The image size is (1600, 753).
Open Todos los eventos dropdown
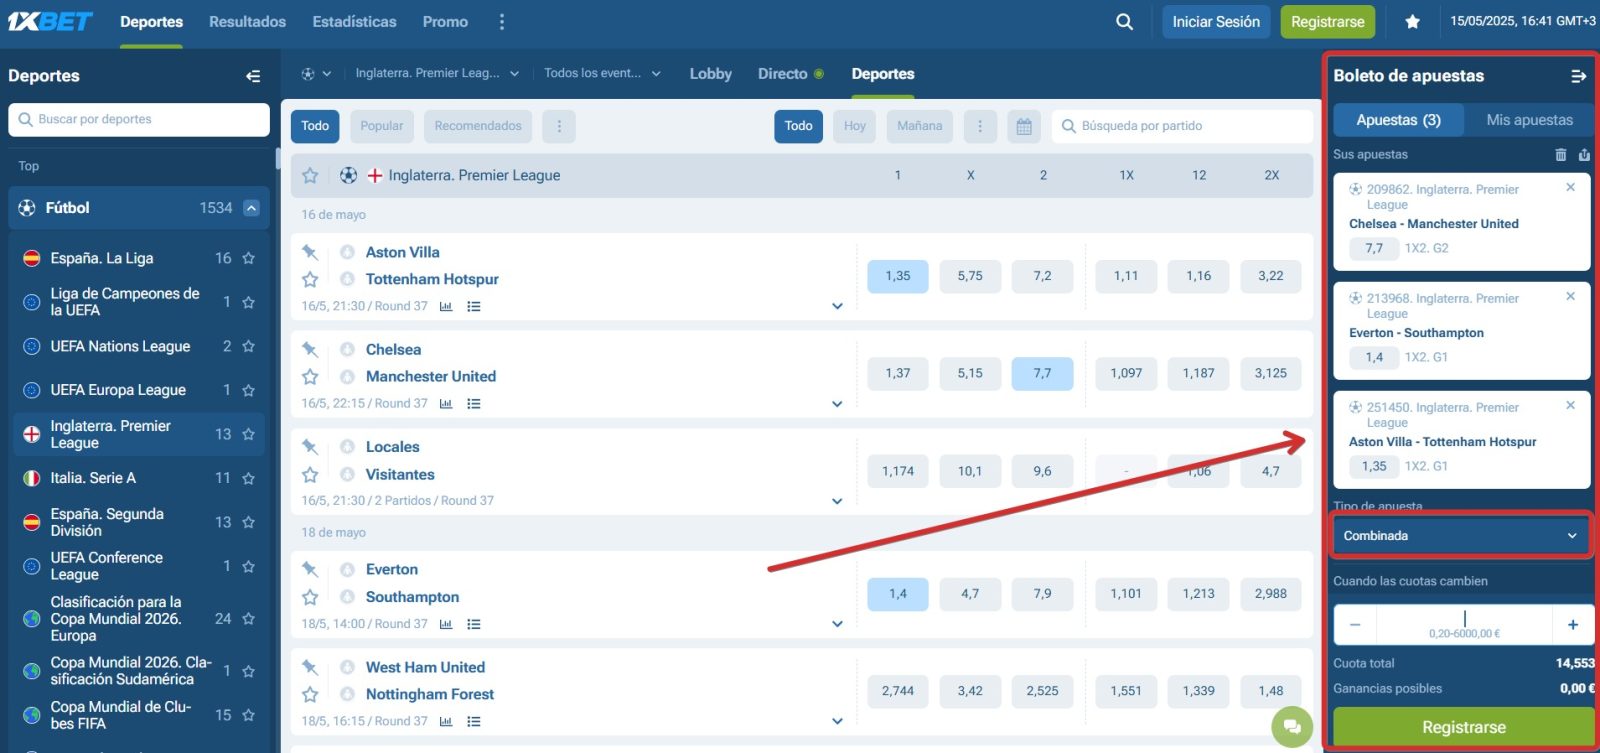tap(602, 73)
